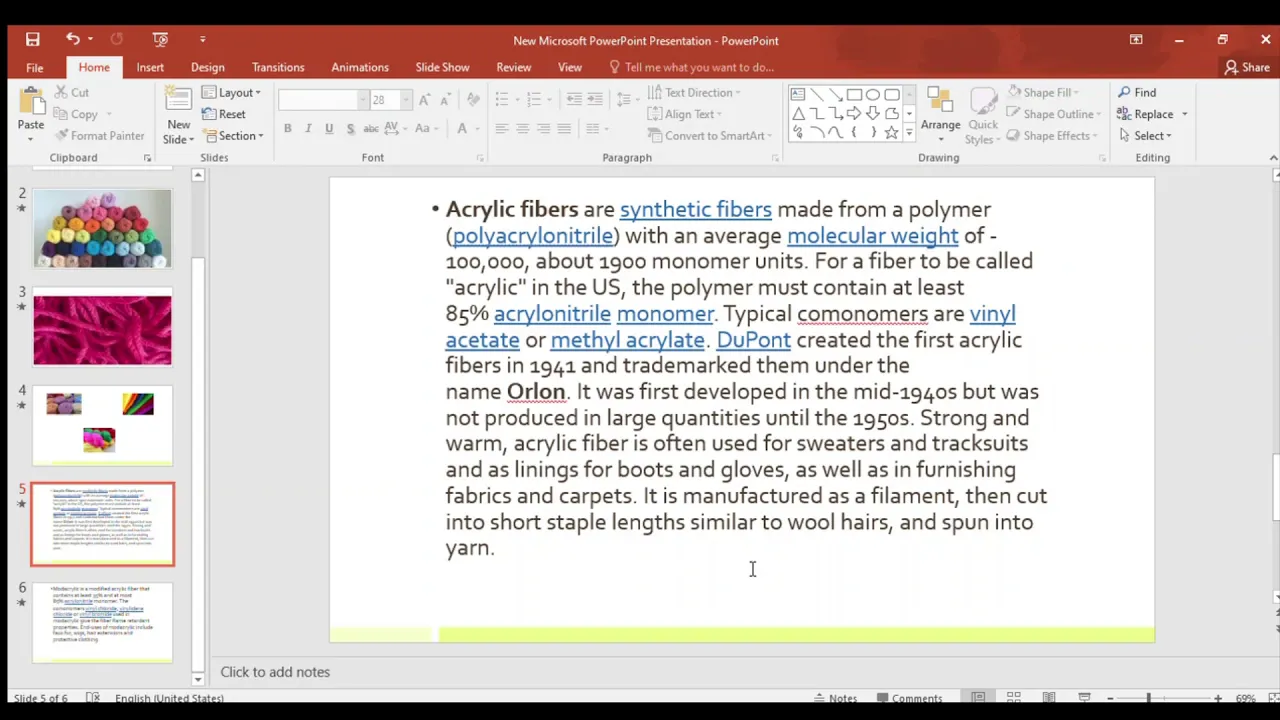The height and width of the screenshot is (720, 1280).
Task: Select the slide 3 pink yarn thumbnail
Action: [x=102, y=329]
